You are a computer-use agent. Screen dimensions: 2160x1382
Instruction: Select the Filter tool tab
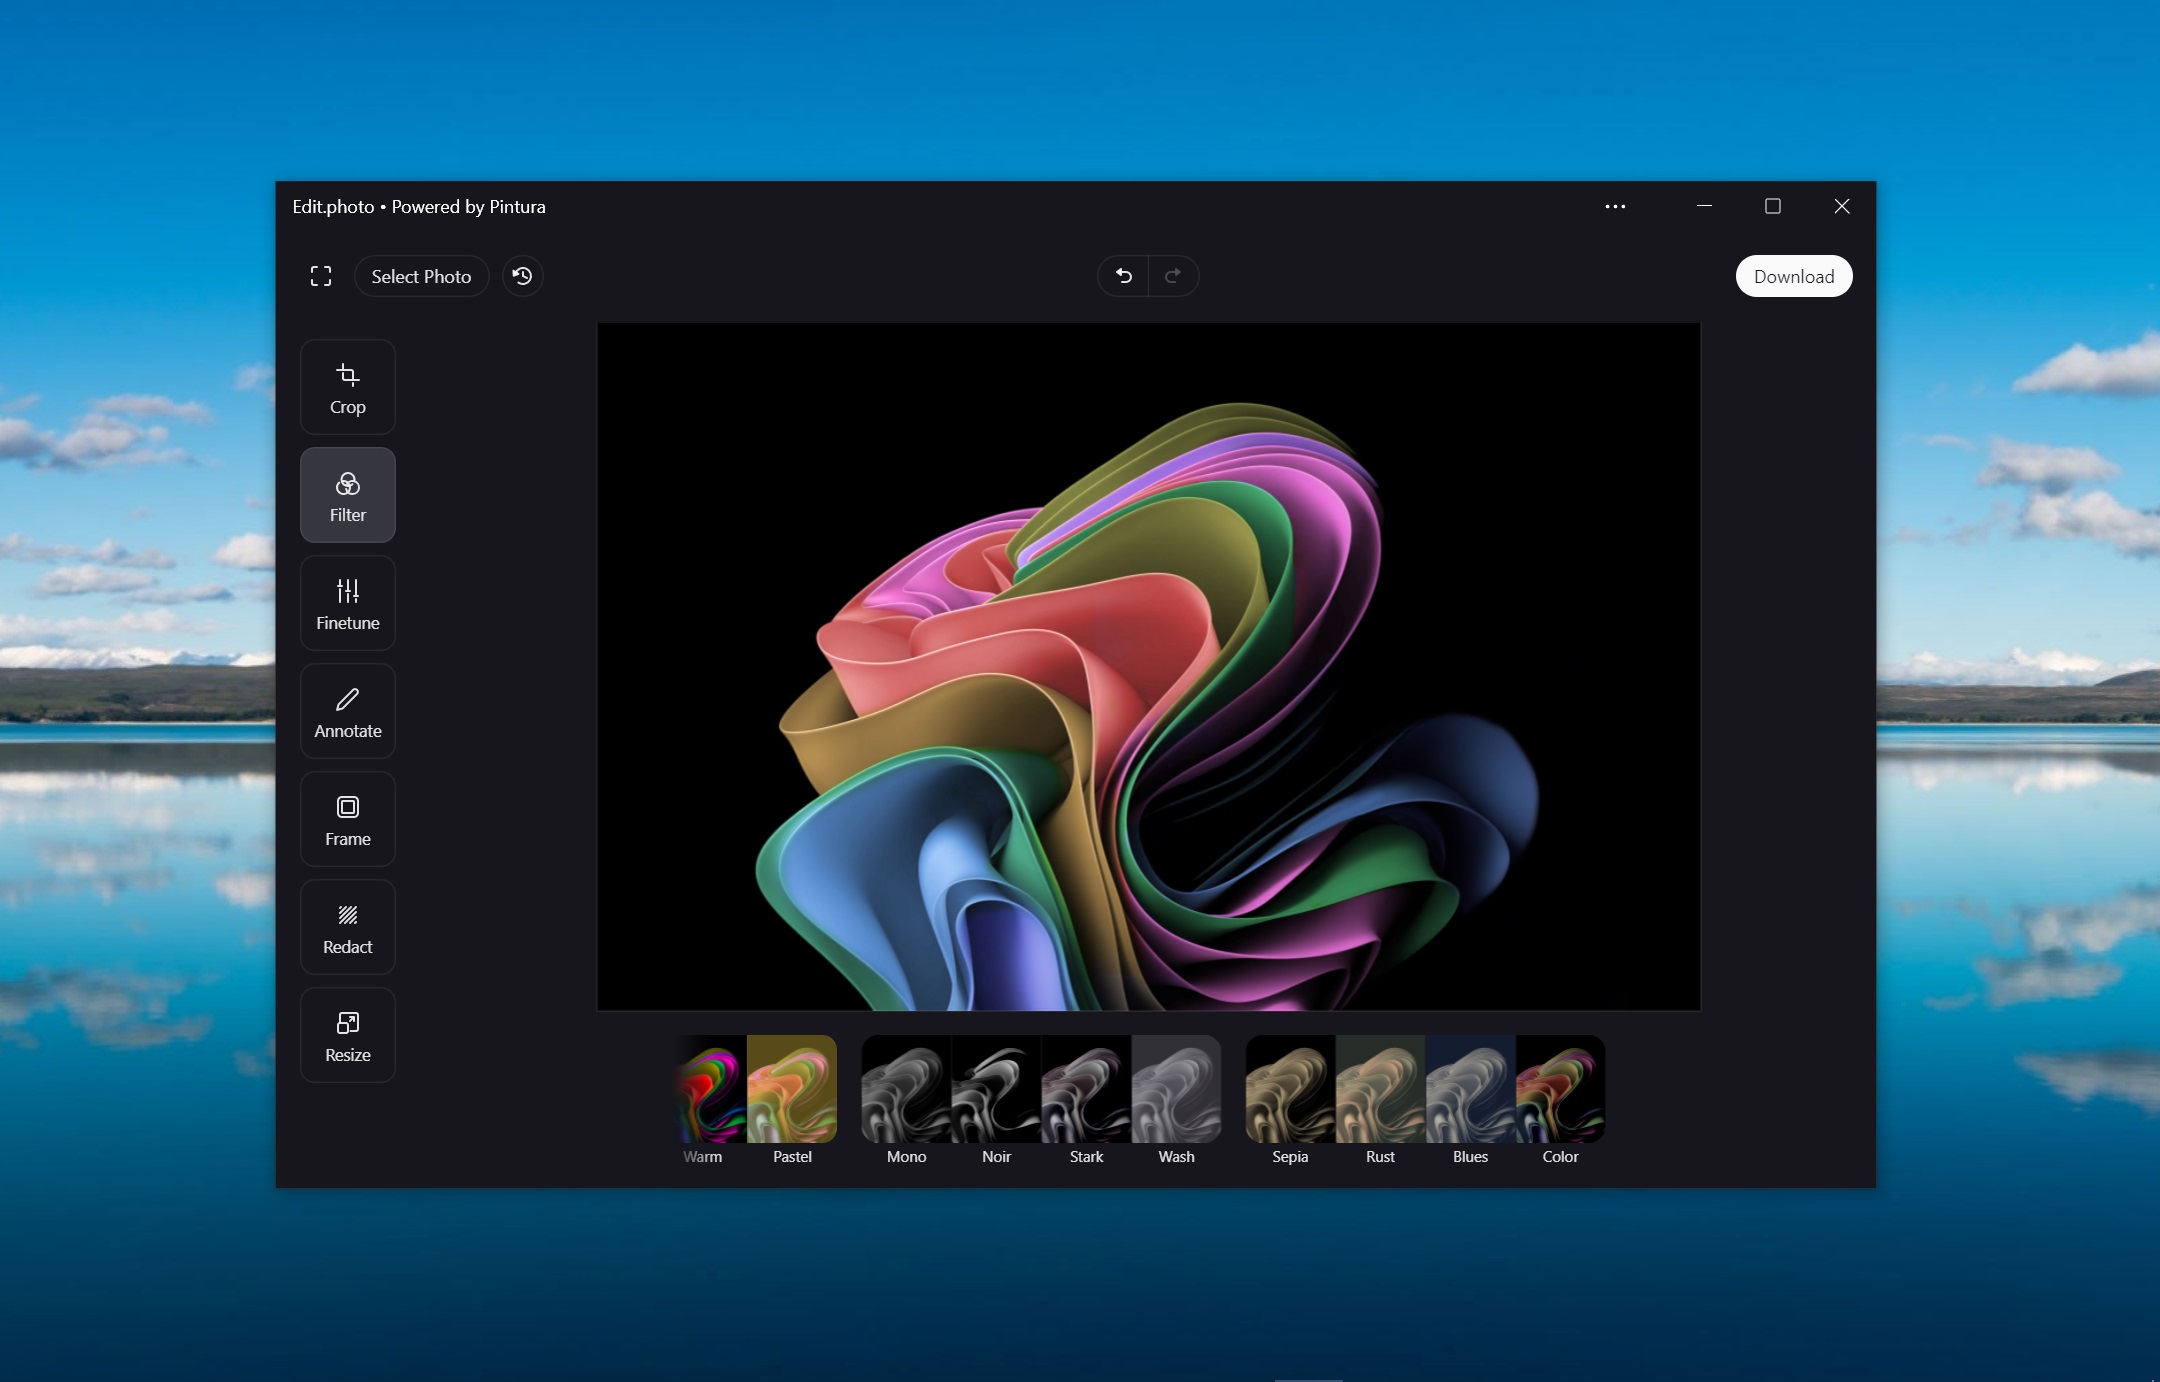[347, 495]
